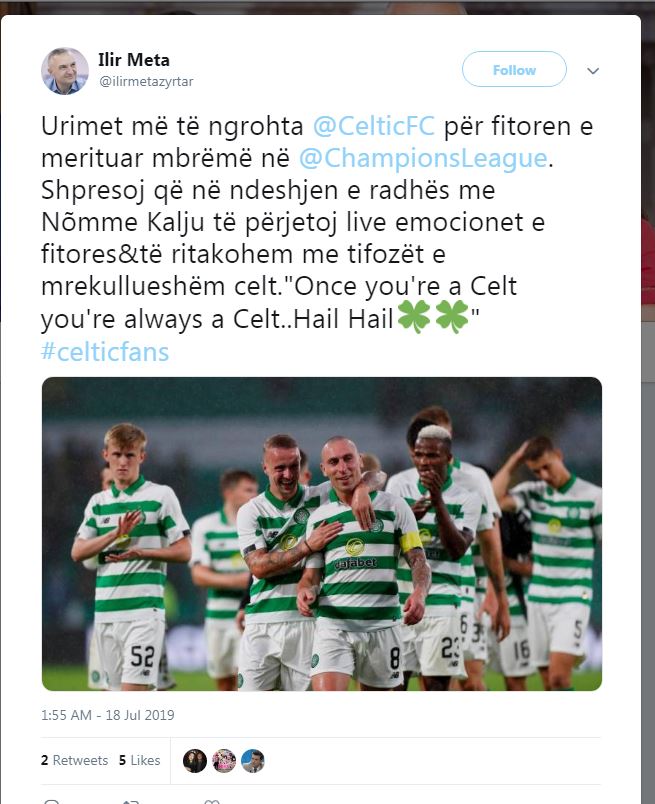Open the third liker's blue avatar
The width and height of the screenshot is (655, 804).
(253, 760)
